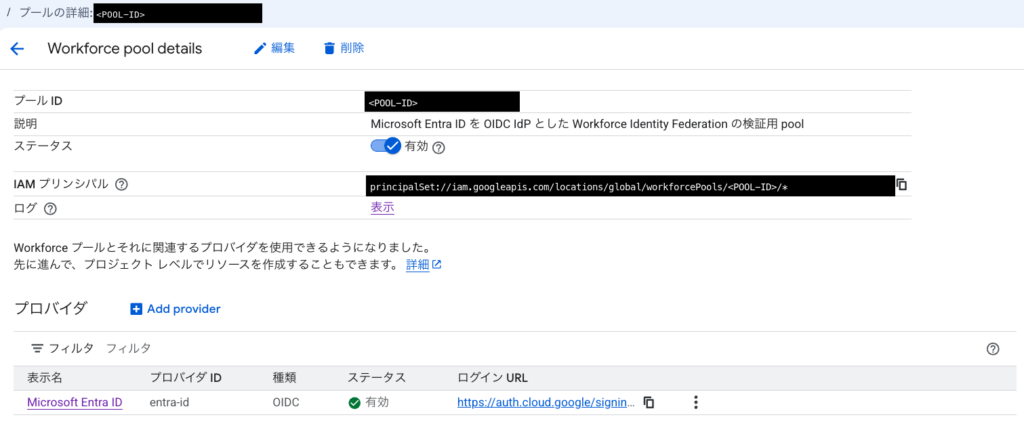Screen dimensions: 1024x430
Task: Copy the login URL with the copy icon
Action: (x=648, y=403)
